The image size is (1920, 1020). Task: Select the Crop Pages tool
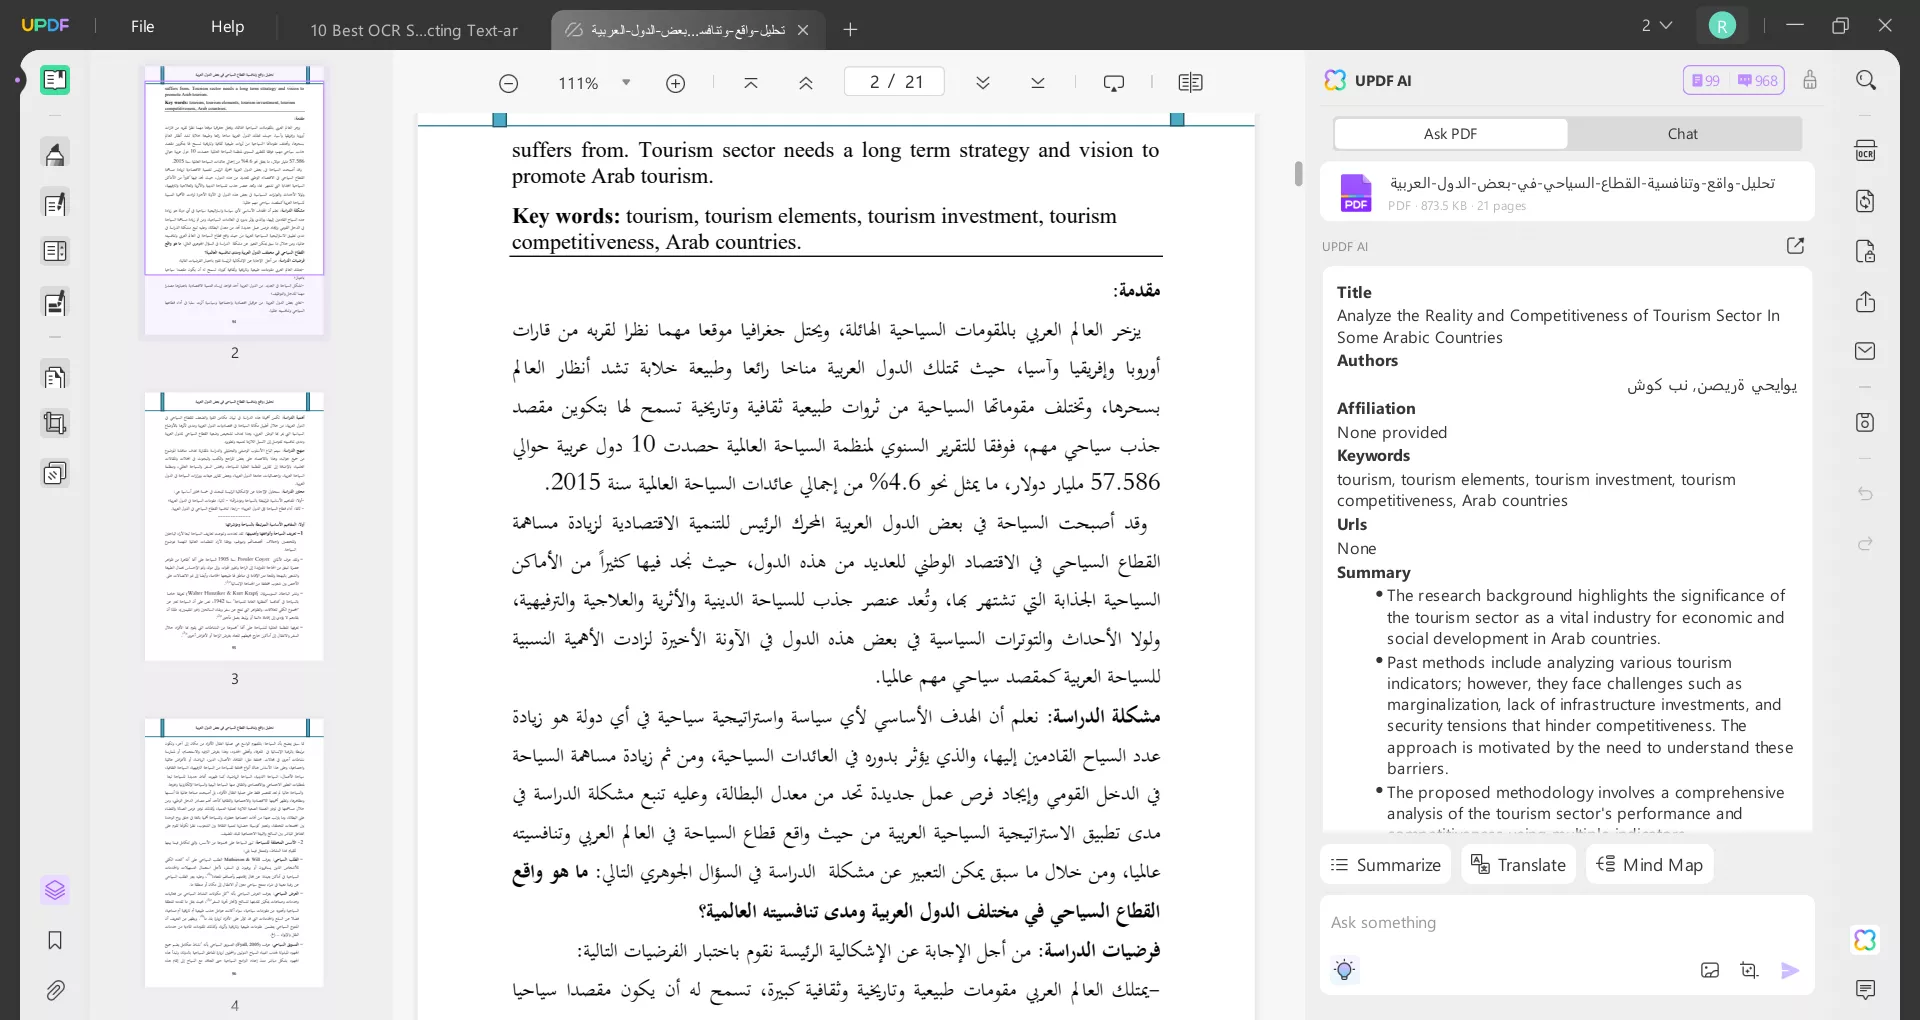tap(55, 424)
